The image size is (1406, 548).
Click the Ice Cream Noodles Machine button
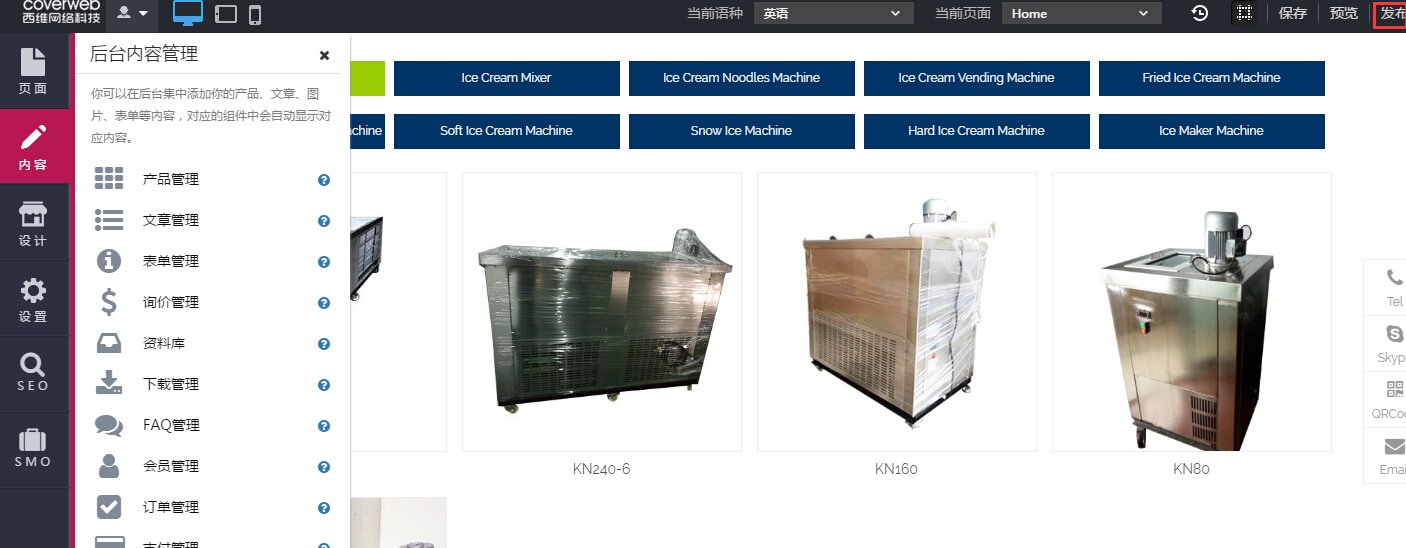point(741,78)
